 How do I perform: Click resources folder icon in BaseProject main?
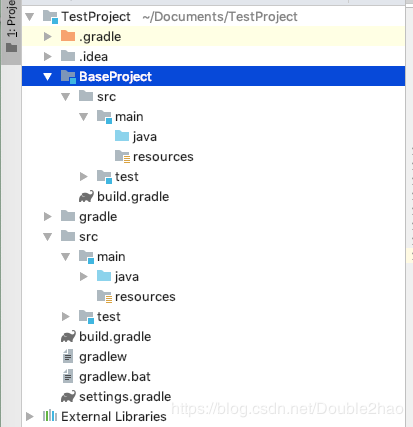coord(122,156)
